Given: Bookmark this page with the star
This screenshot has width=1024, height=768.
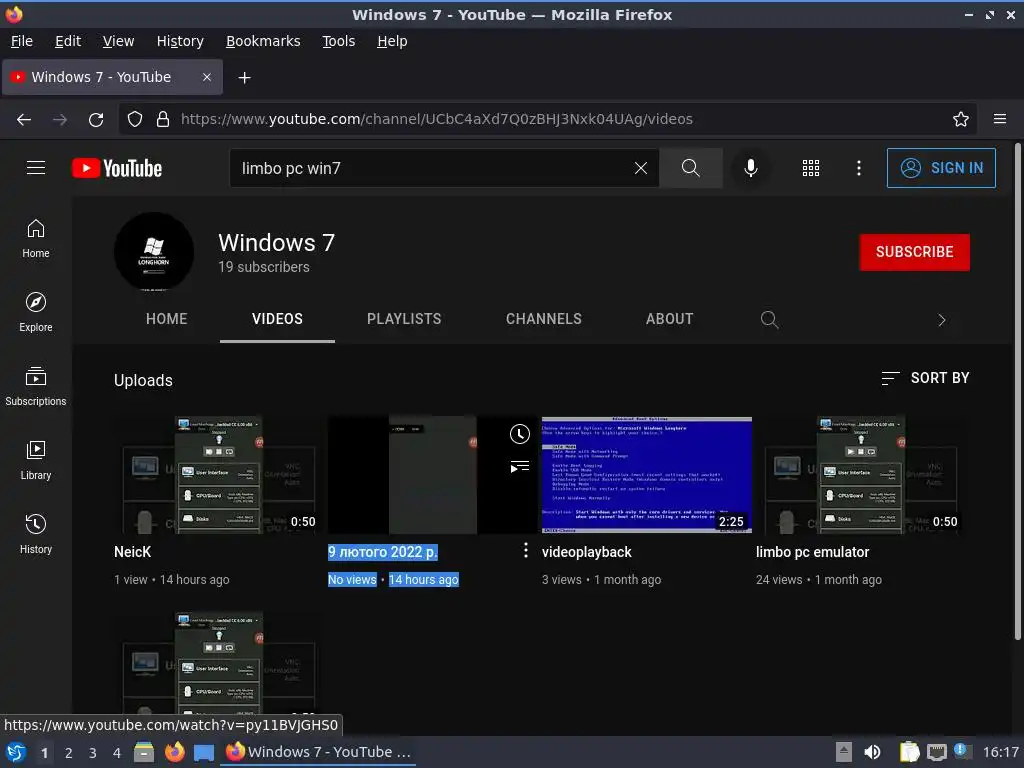Looking at the screenshot, I should pos(960,119).
